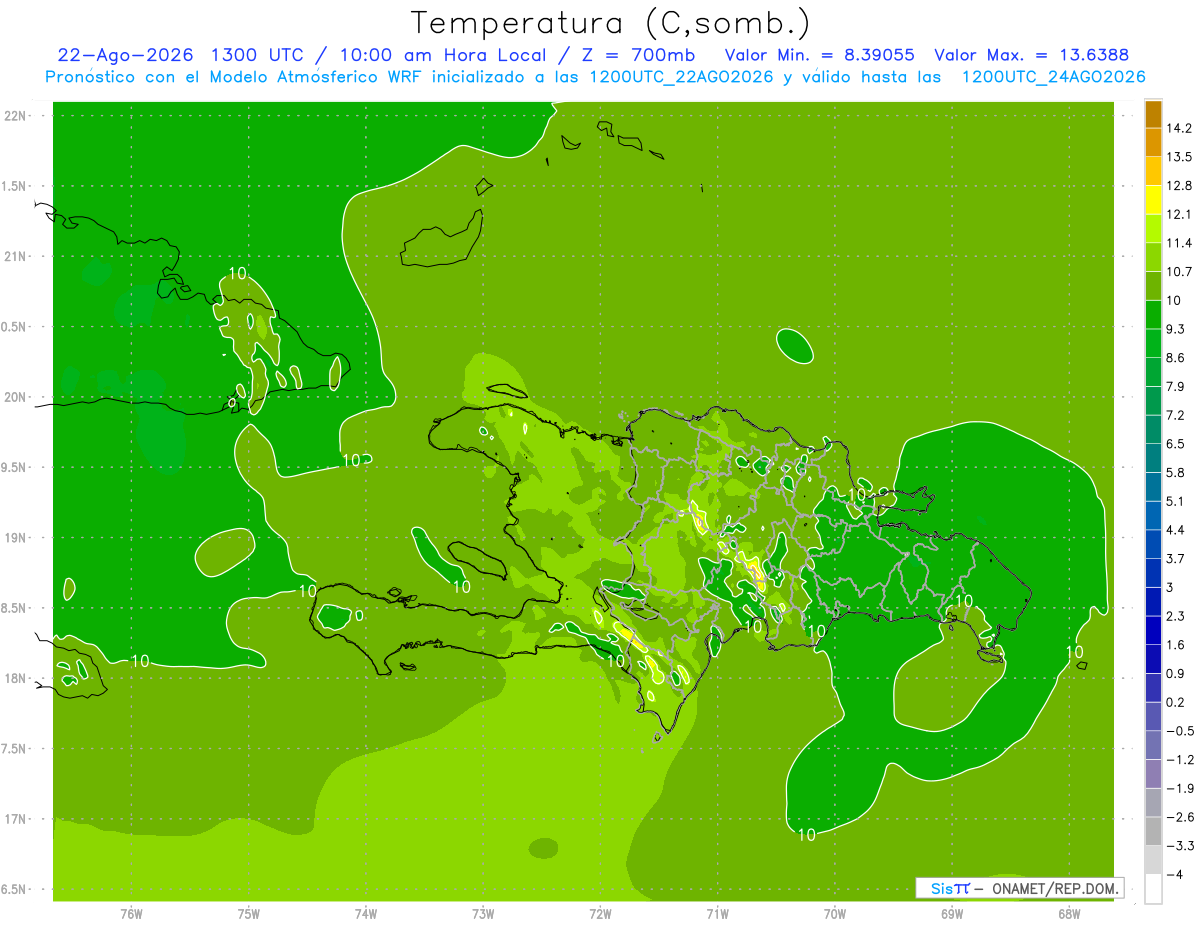Click the 'Valor Max. = 13.6388' readout

pos(1032,55)
